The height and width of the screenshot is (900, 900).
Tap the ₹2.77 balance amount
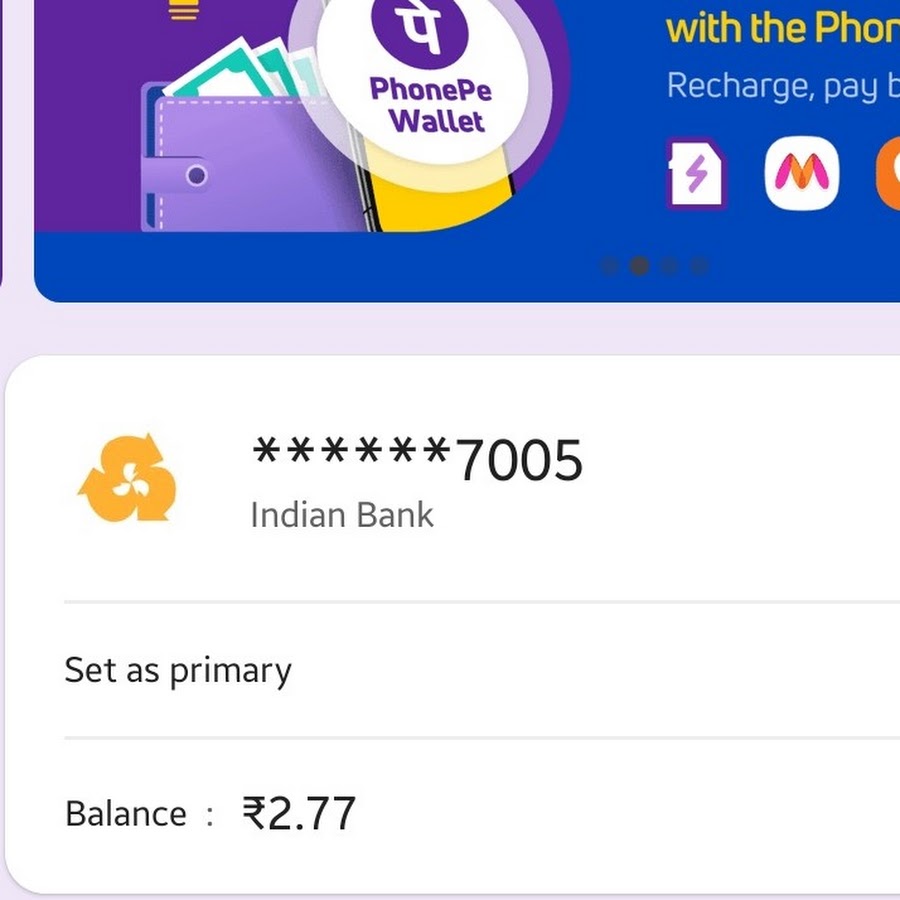point(299,813)
